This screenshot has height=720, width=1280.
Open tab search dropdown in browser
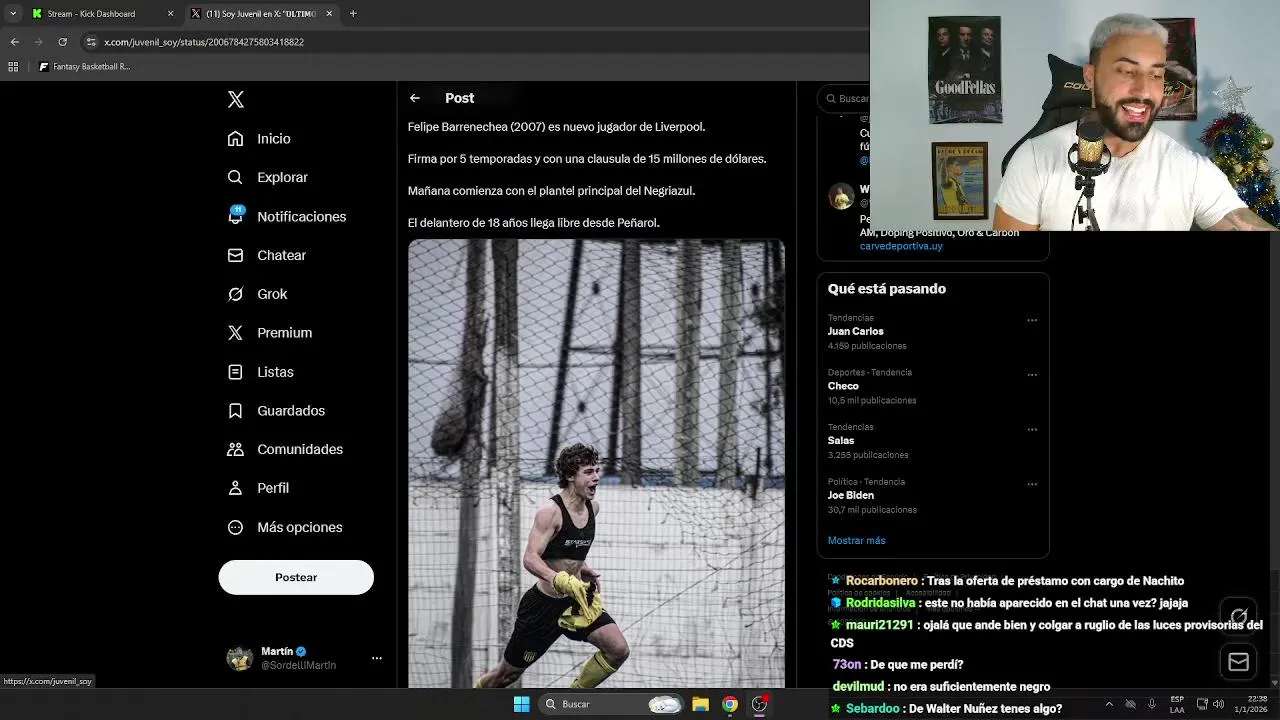[x=12, y=14]
